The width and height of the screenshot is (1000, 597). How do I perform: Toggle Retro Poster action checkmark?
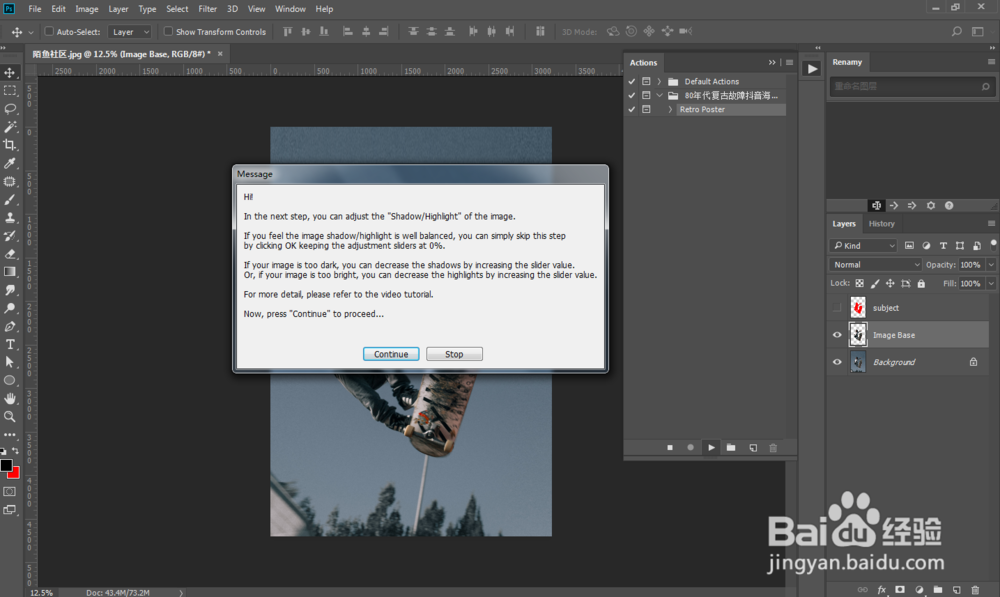pos(631,110)
